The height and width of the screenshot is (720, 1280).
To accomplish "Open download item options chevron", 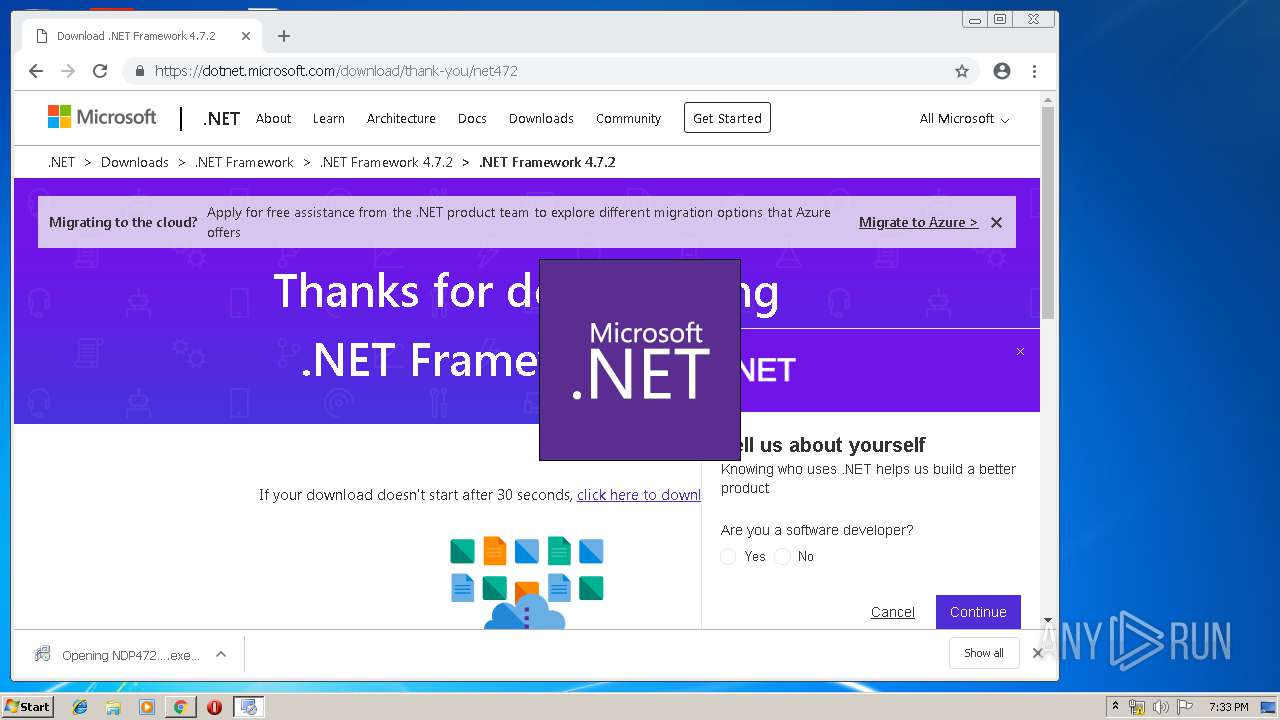I will [221, 654].
